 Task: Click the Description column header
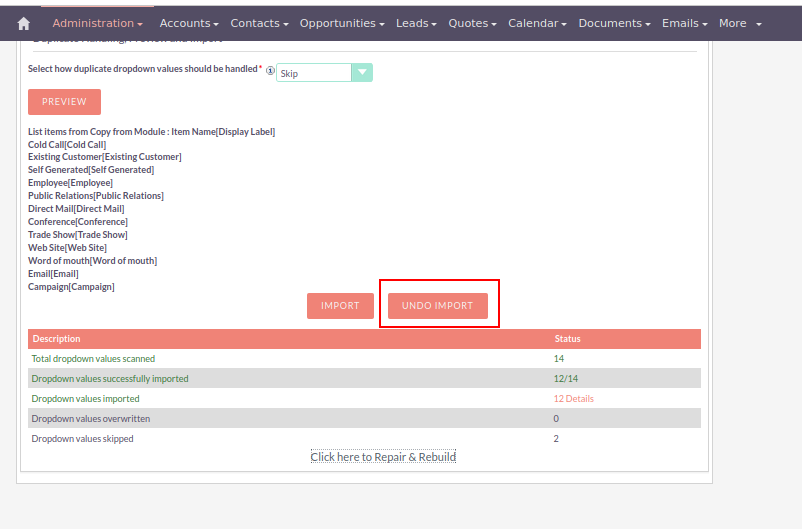57,339
